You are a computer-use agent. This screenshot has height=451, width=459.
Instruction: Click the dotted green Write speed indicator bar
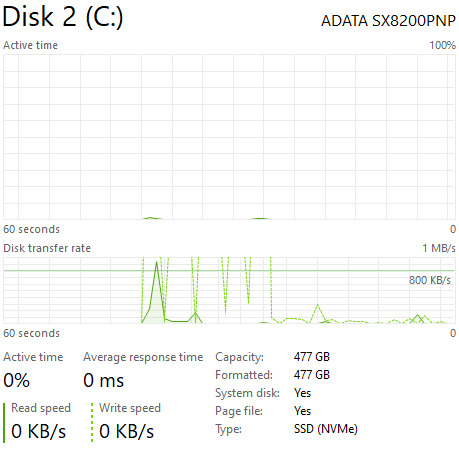click(x=92, y=423)
